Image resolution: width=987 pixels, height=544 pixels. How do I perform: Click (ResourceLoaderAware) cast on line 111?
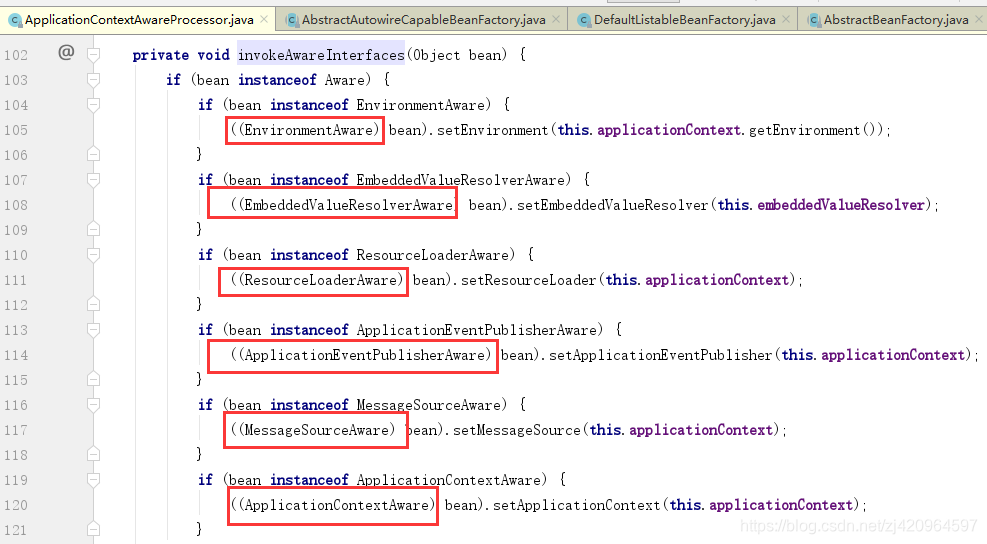coord(321,280)
